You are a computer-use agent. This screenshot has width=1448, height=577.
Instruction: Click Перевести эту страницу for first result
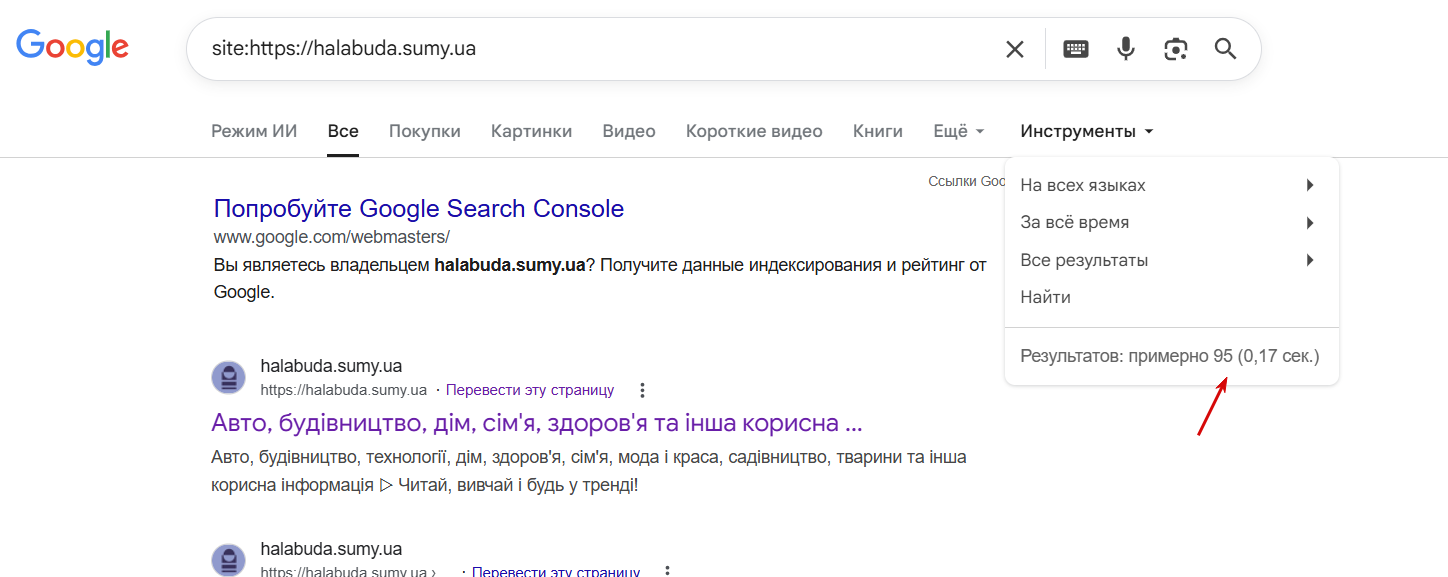pyautogui.click(x=530, y=390)
